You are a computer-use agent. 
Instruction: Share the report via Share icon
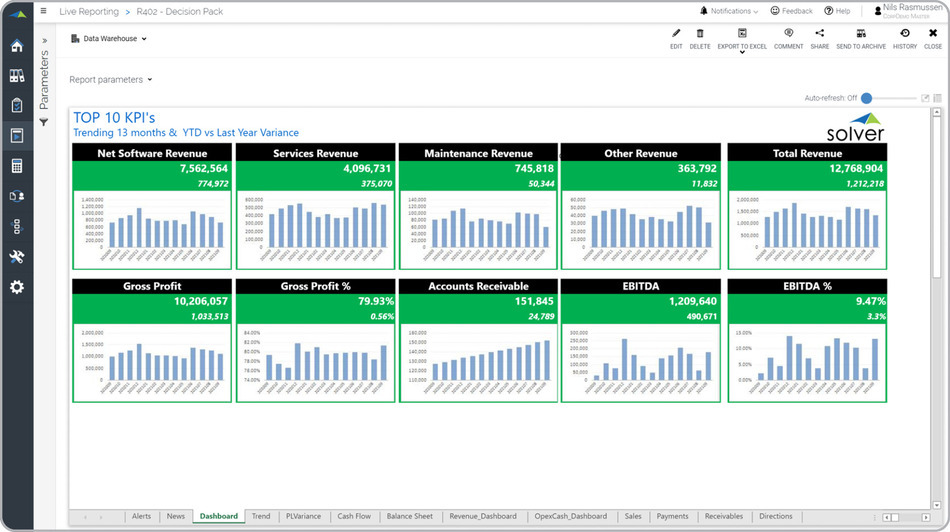(820, 34)
